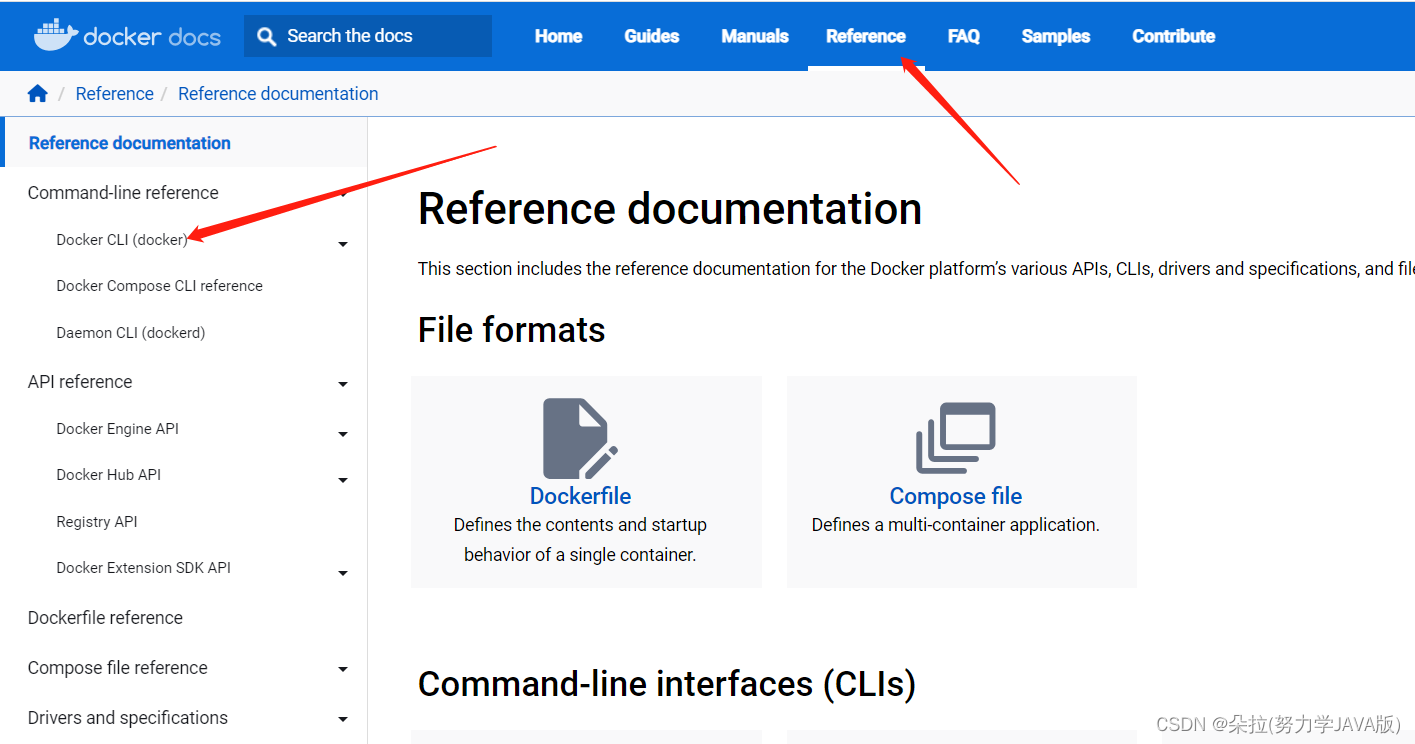This screenshot has height=744, width=1415.
Task: Click 'Defines a multi-container application.' text
Action: pos(956,525)
